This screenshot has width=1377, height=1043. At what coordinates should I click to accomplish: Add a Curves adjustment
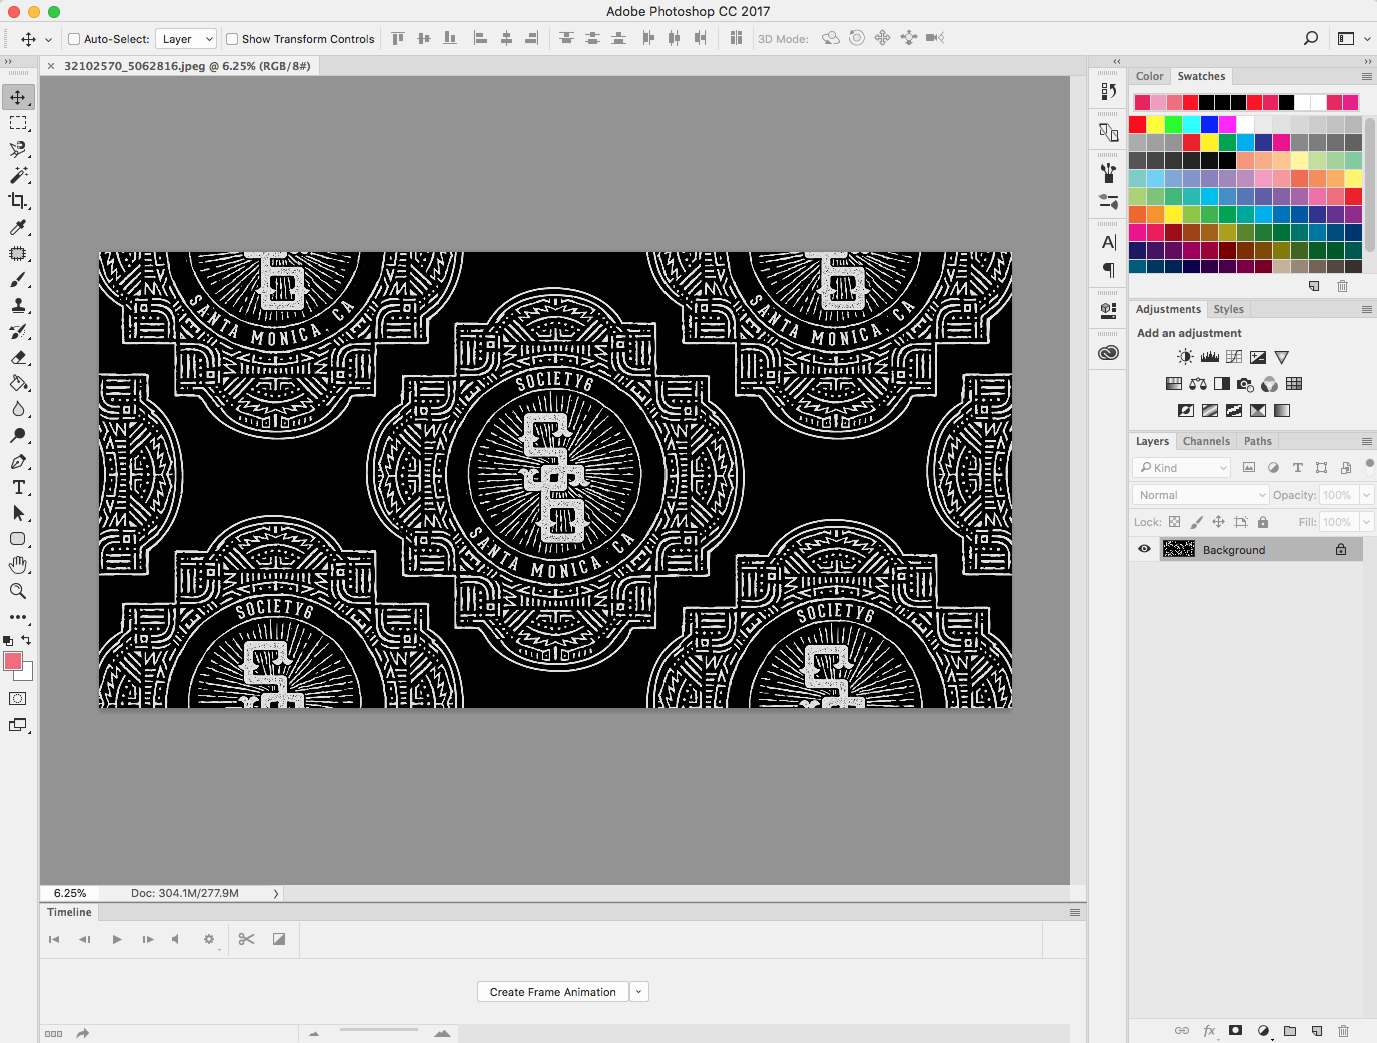pos(1234,357)
